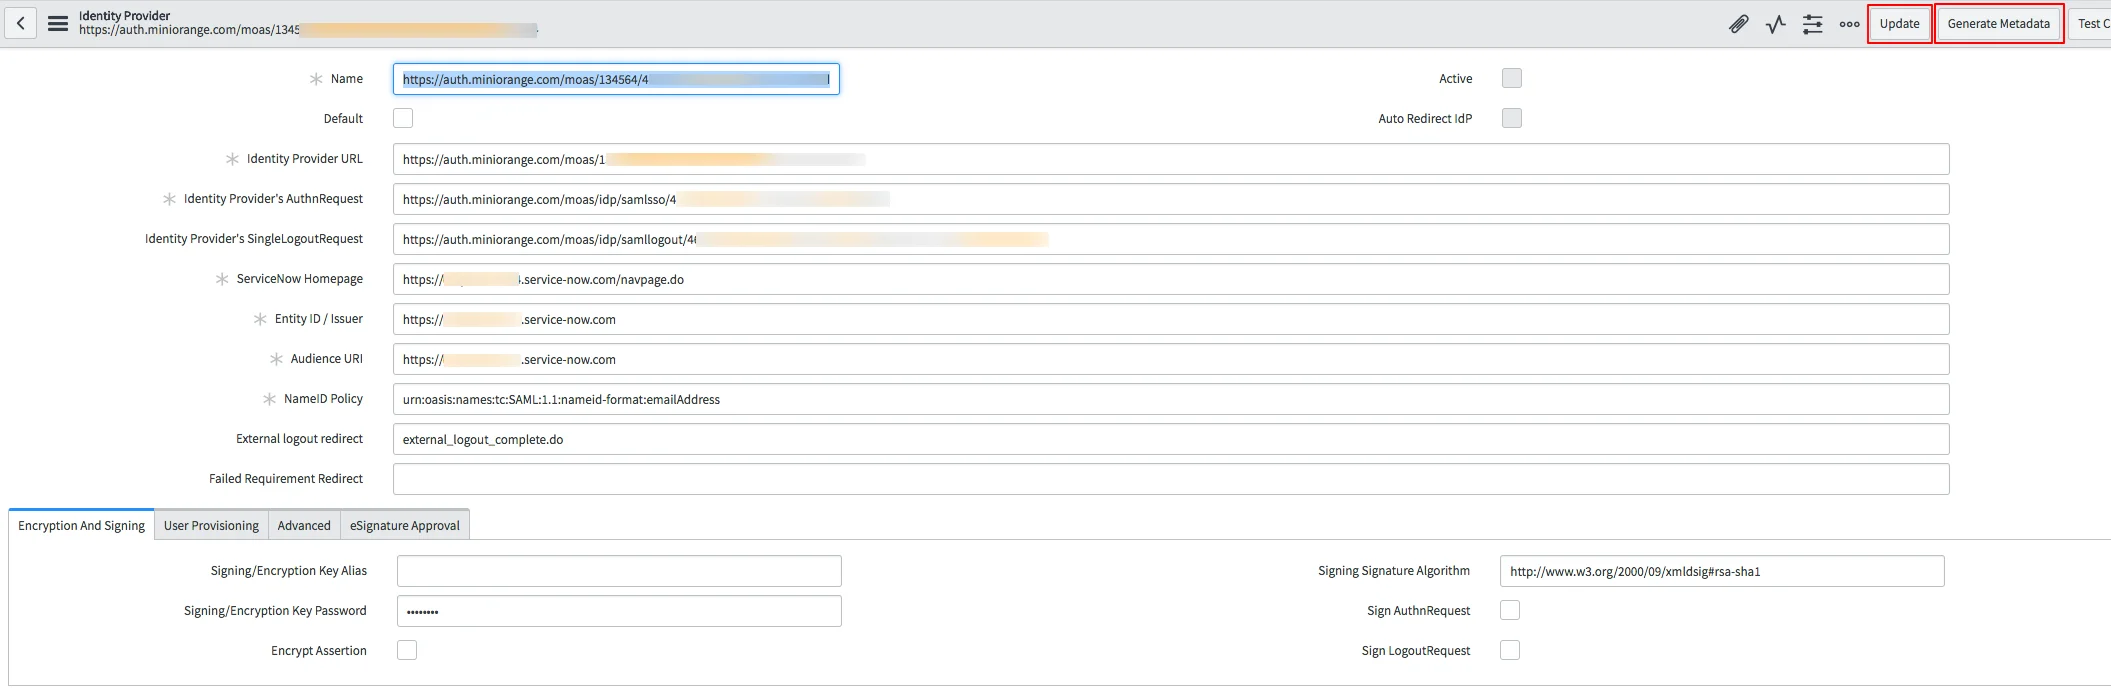Click Entity ID / Issuer field
The image size is (2111, 691).
1171,319
